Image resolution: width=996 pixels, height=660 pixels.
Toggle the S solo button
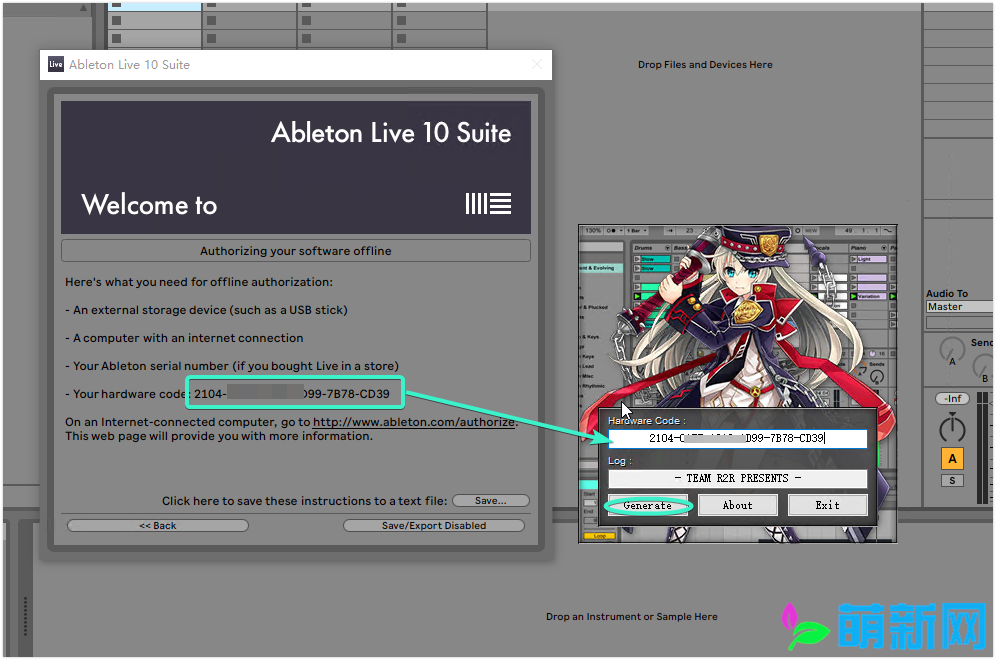point(952,481)
